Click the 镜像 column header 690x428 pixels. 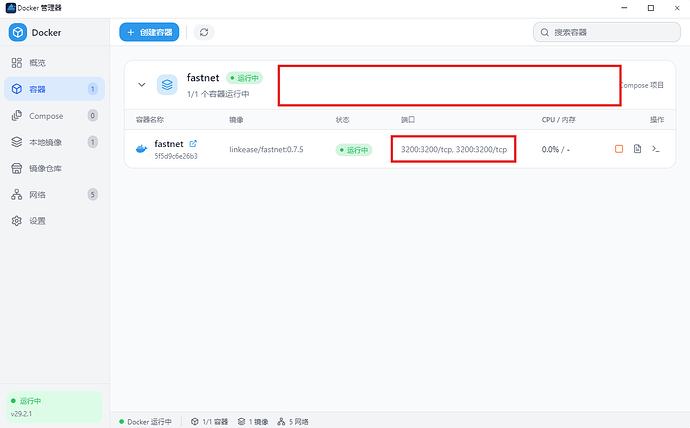[236, 120]
